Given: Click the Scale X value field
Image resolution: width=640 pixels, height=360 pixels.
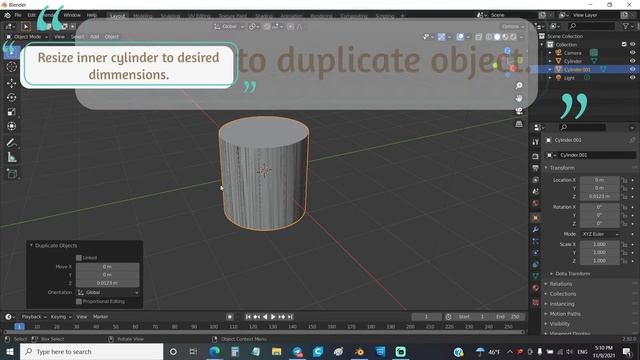Looking at the screenshot, I should [x=600, y=244].
